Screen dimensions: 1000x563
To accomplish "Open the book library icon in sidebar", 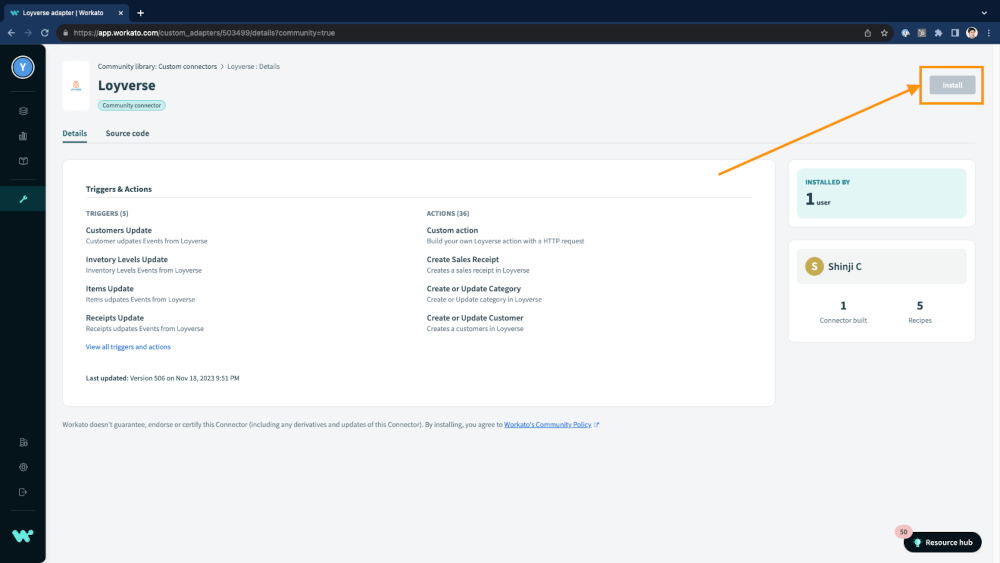I will pyautogui.click(x=23, y=161).
